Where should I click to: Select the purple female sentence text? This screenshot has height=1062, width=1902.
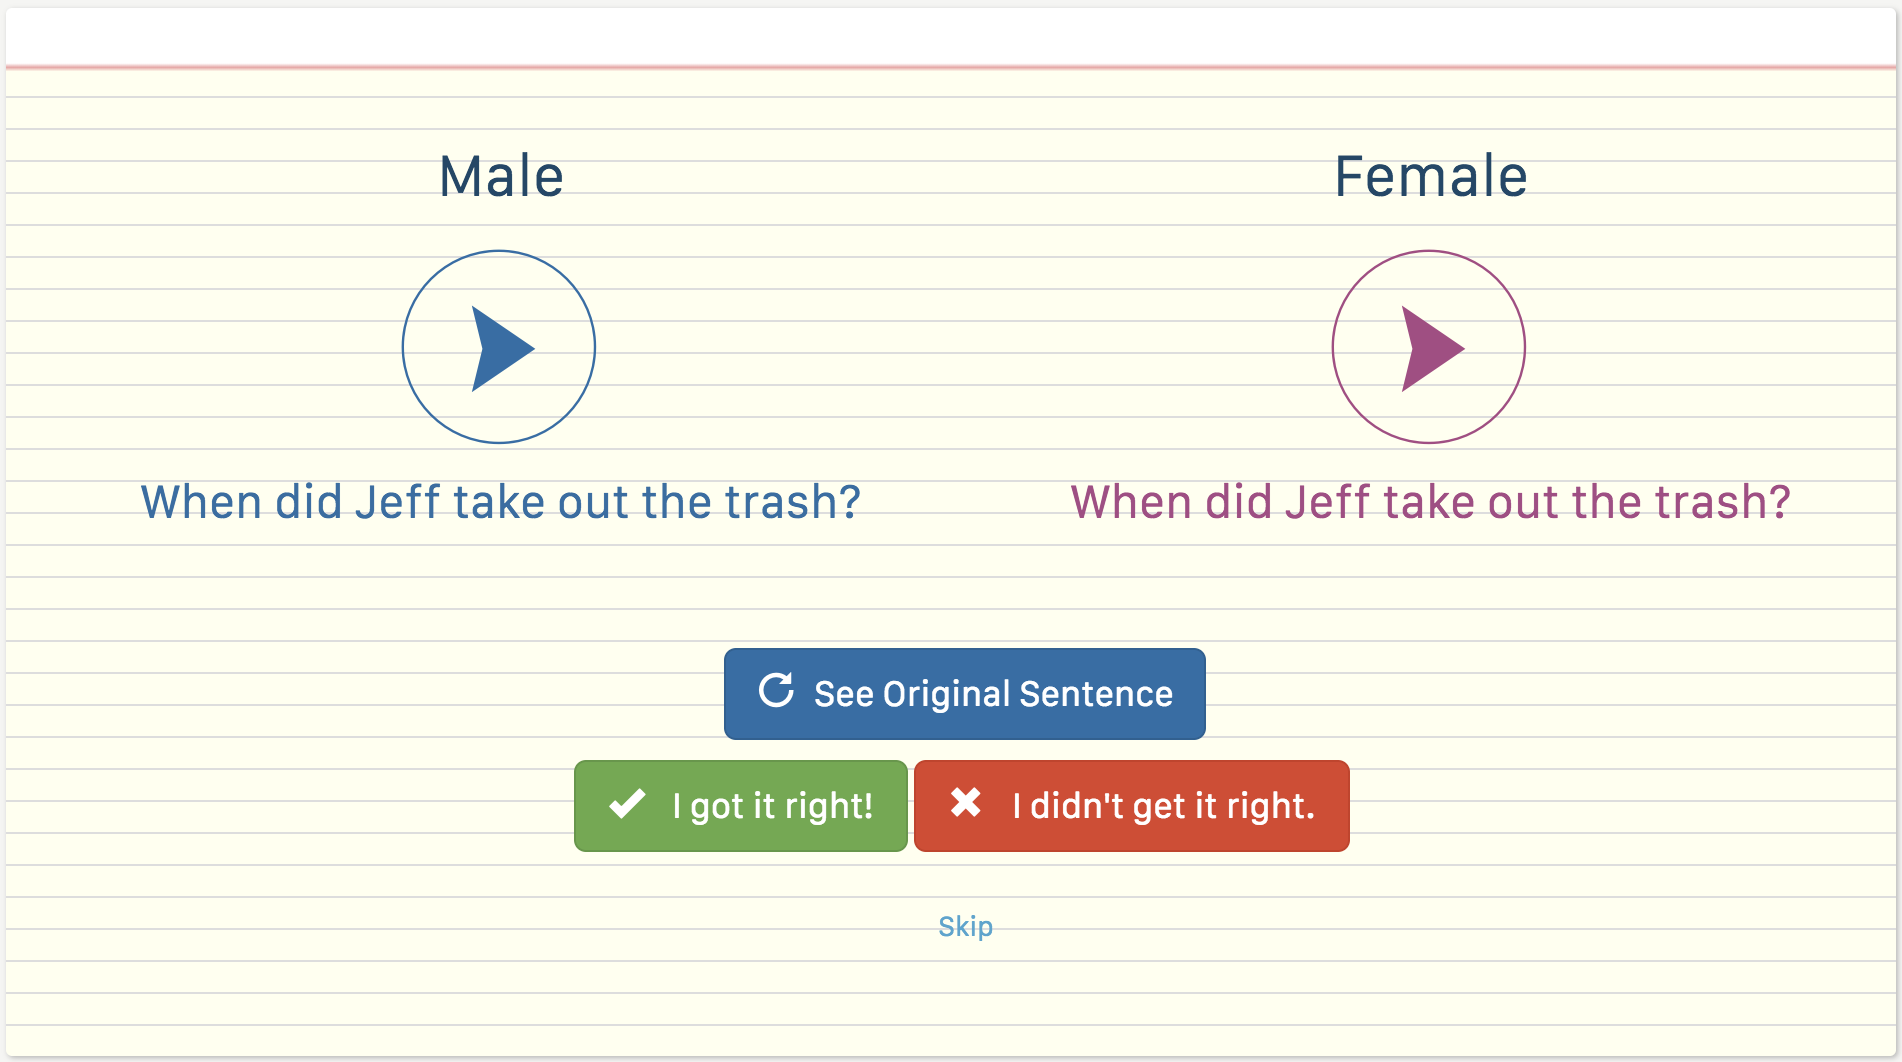click(x=1430, y=502)
